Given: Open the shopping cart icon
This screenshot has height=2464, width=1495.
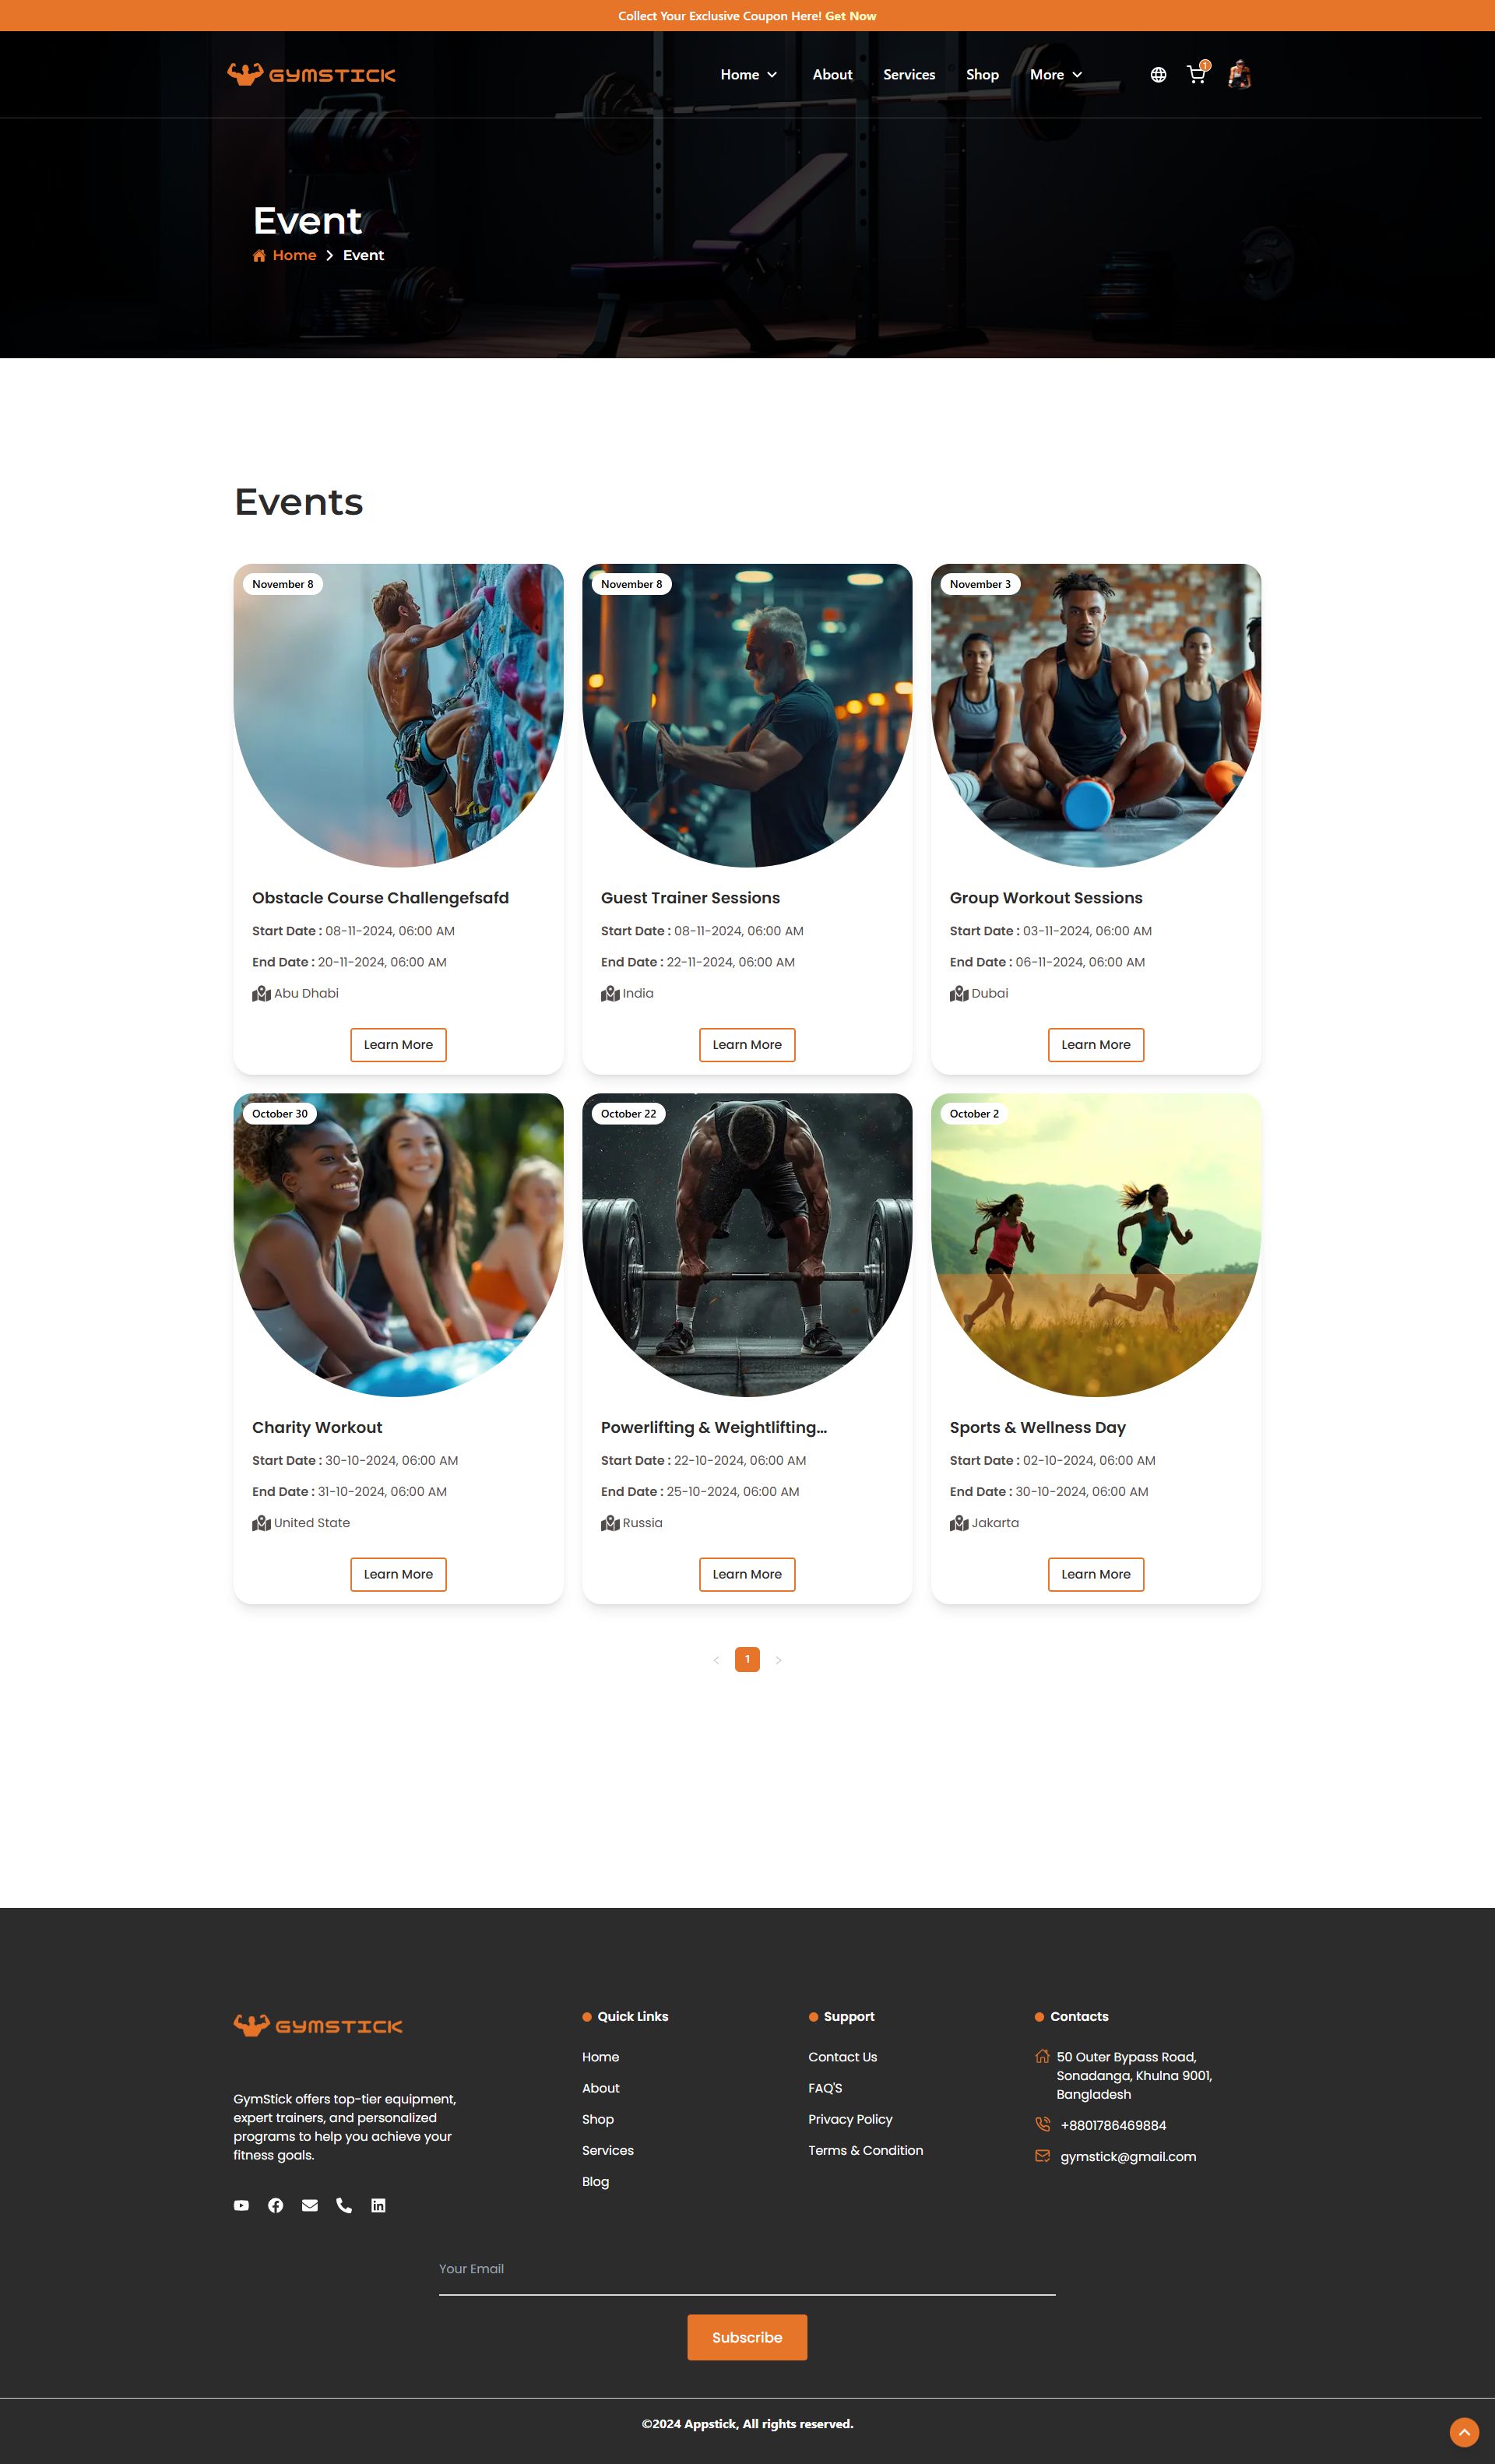Looking at the screenshot, I should [1196, 74].
